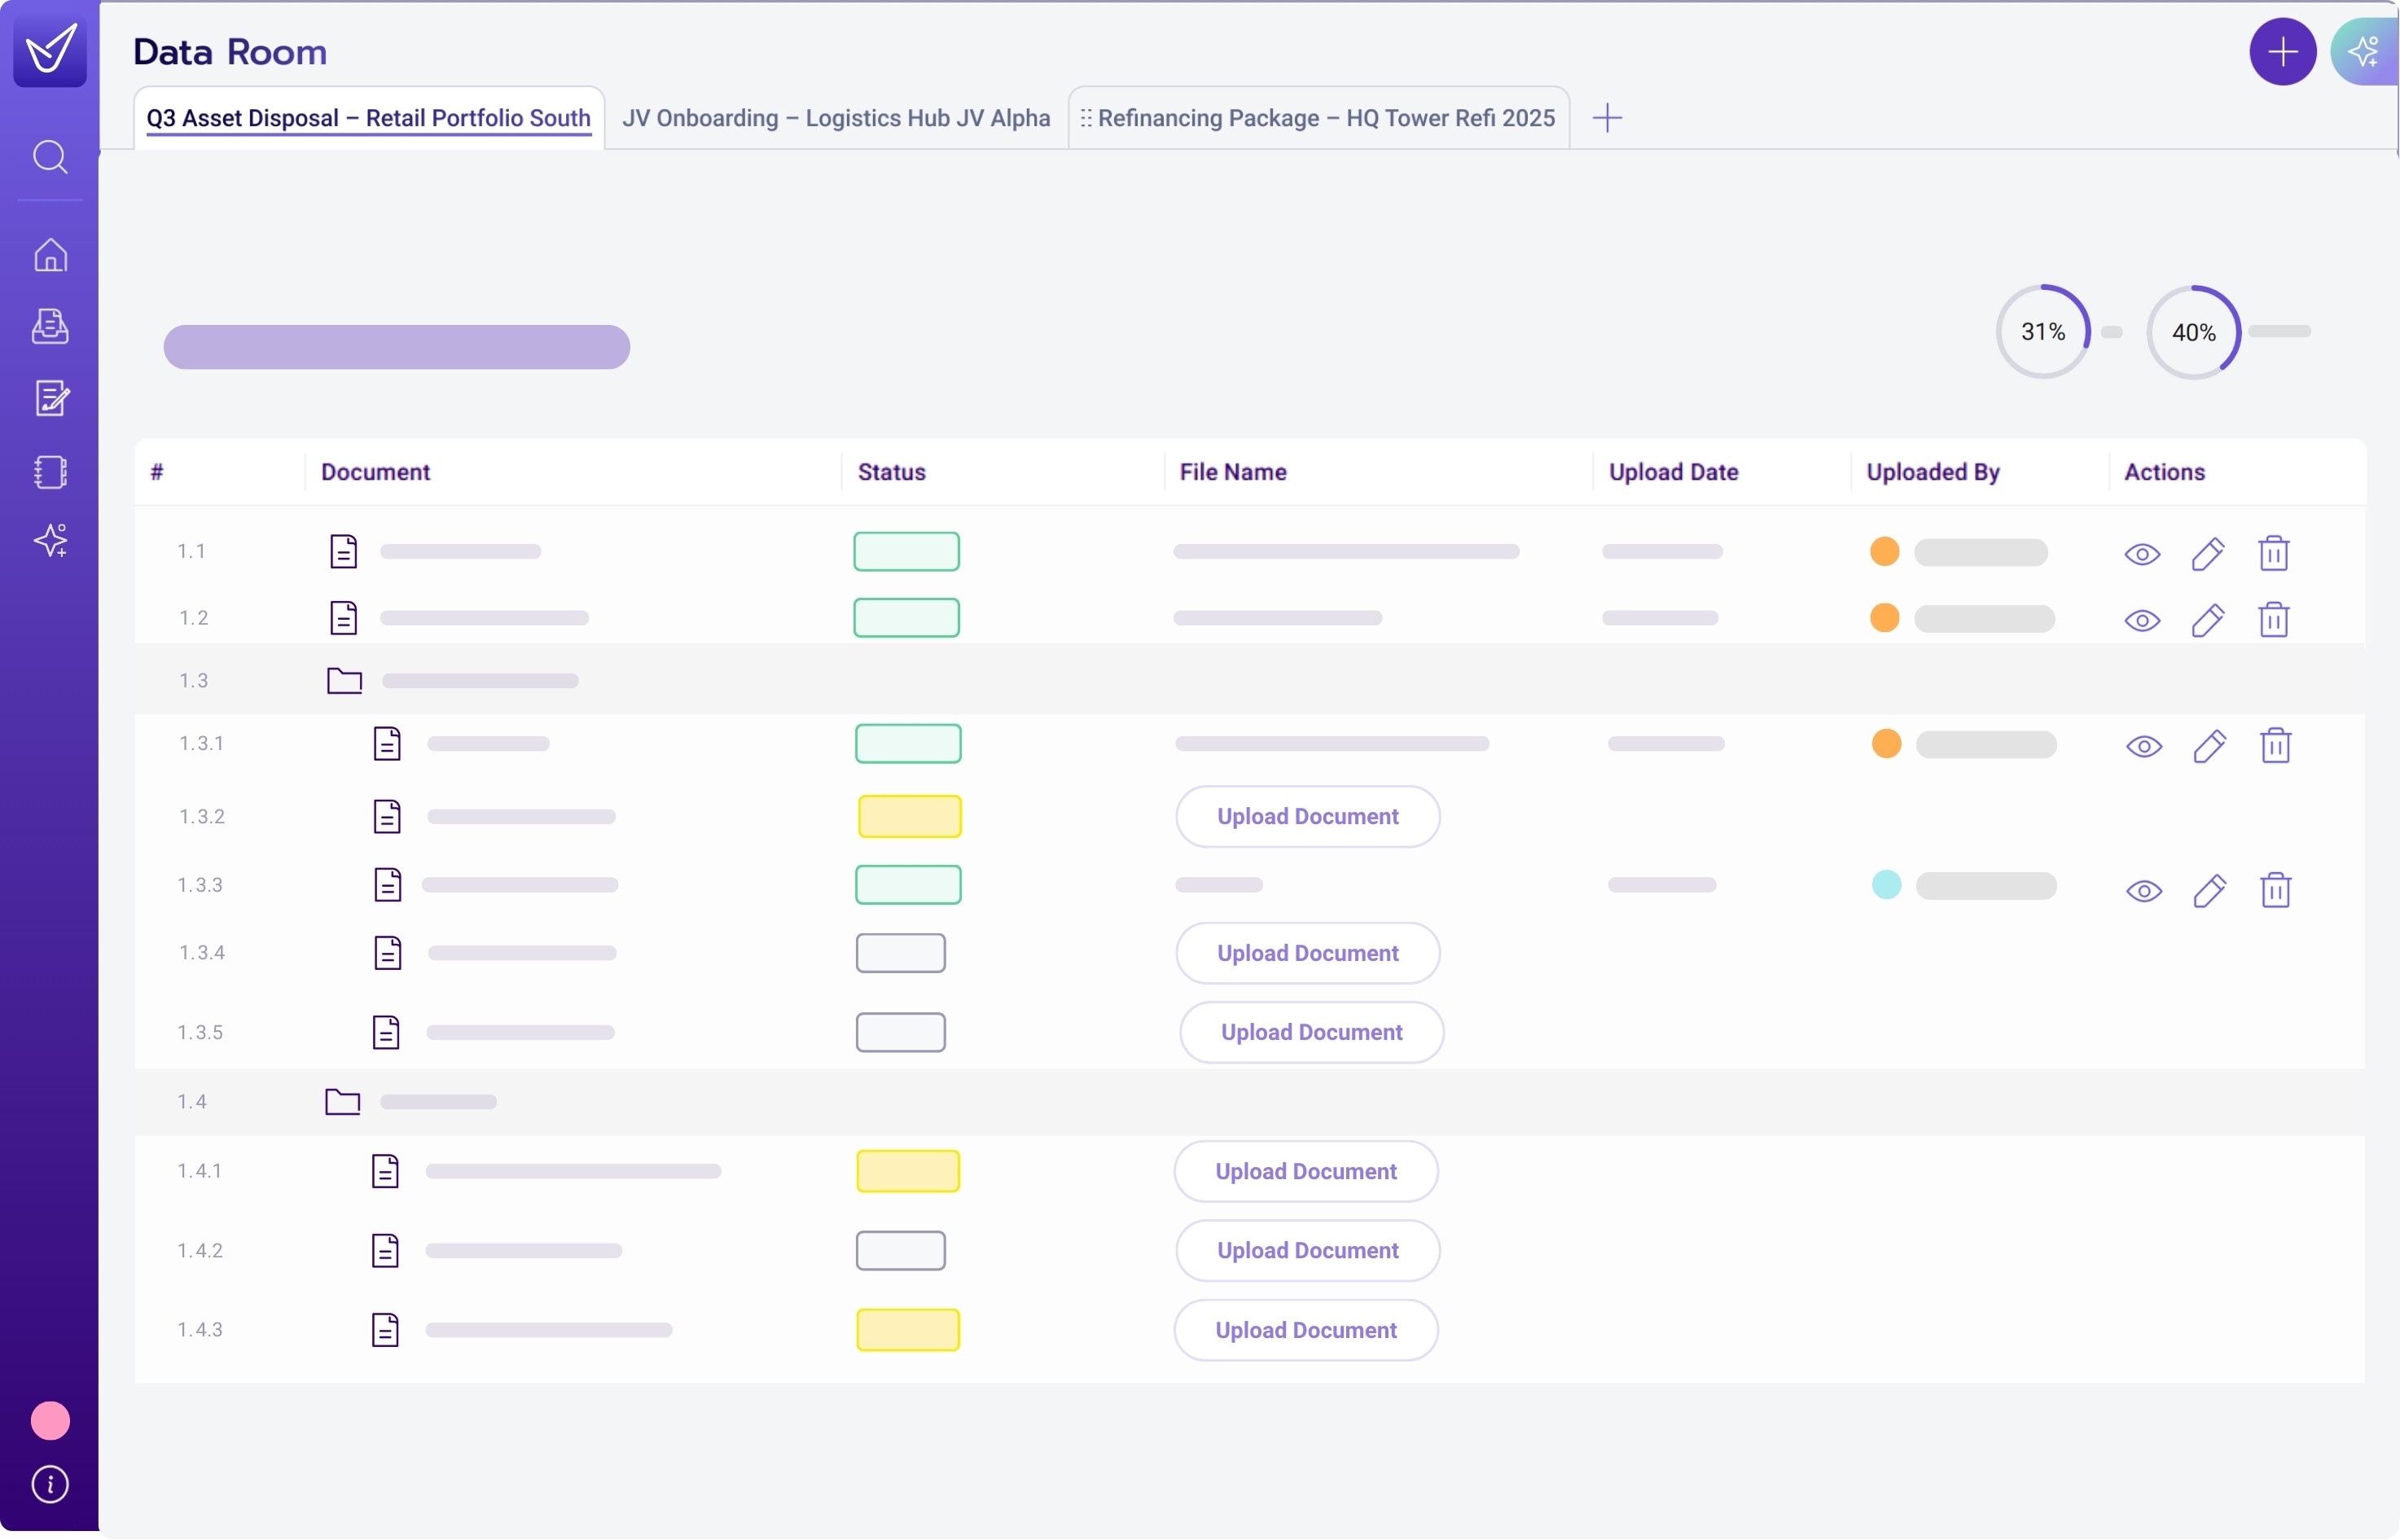
Task: Collapse folder row 1.4
Action: click(x=342, y=1102)
